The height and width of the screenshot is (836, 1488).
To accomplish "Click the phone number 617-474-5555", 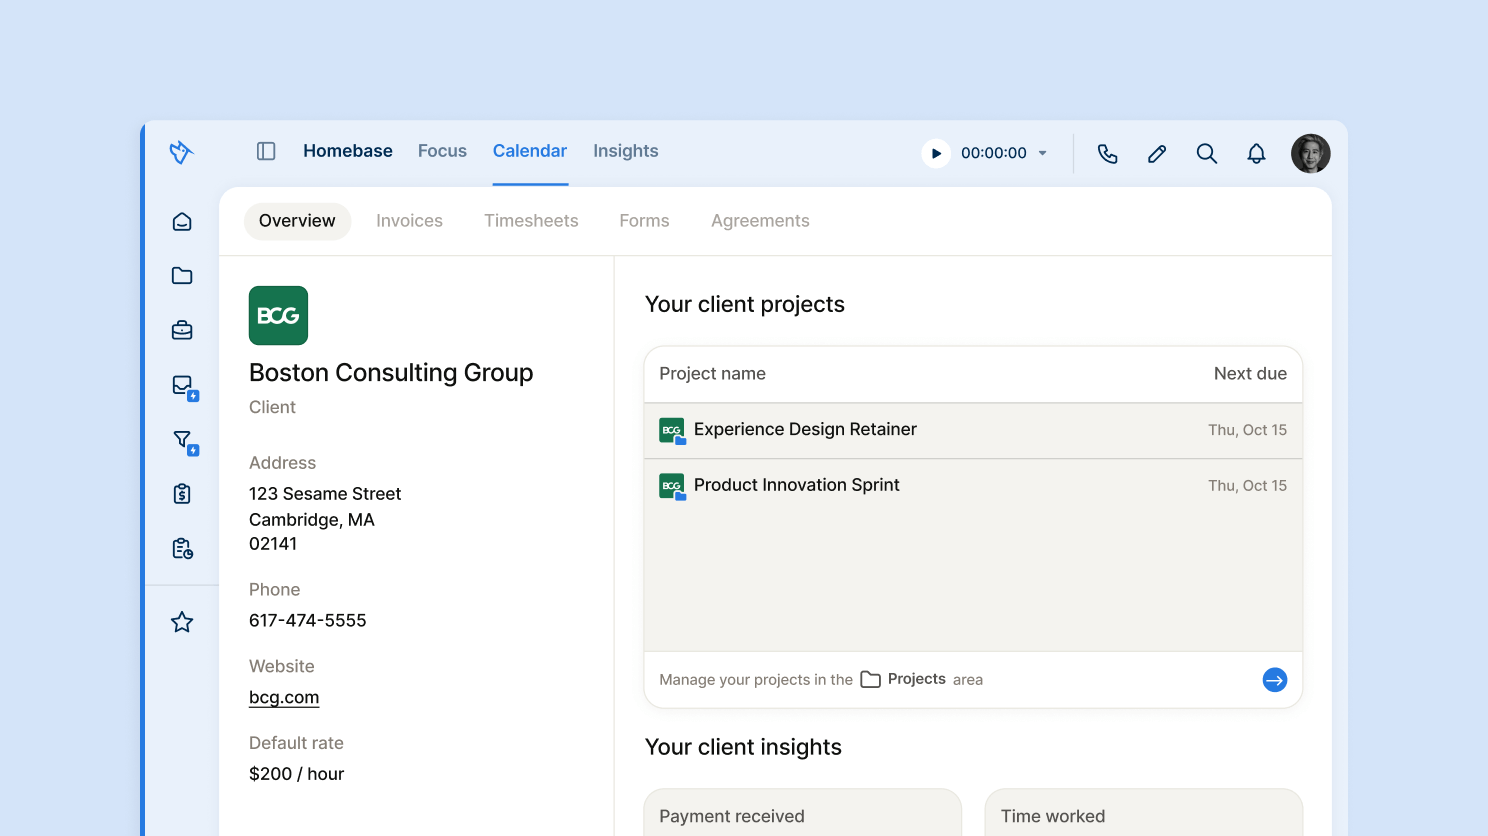I will click(x=308, y=620).
